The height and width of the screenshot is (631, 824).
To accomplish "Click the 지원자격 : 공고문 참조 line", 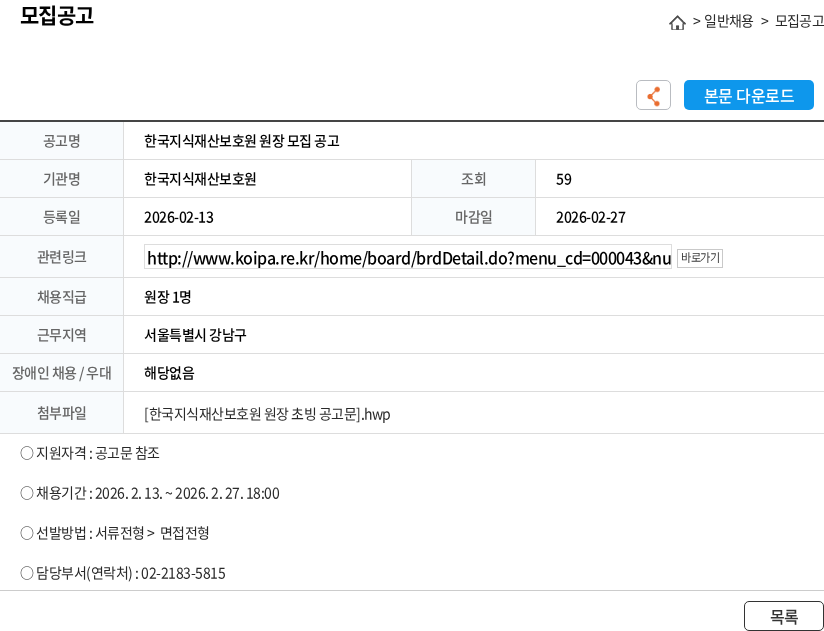I will (90, 453).
